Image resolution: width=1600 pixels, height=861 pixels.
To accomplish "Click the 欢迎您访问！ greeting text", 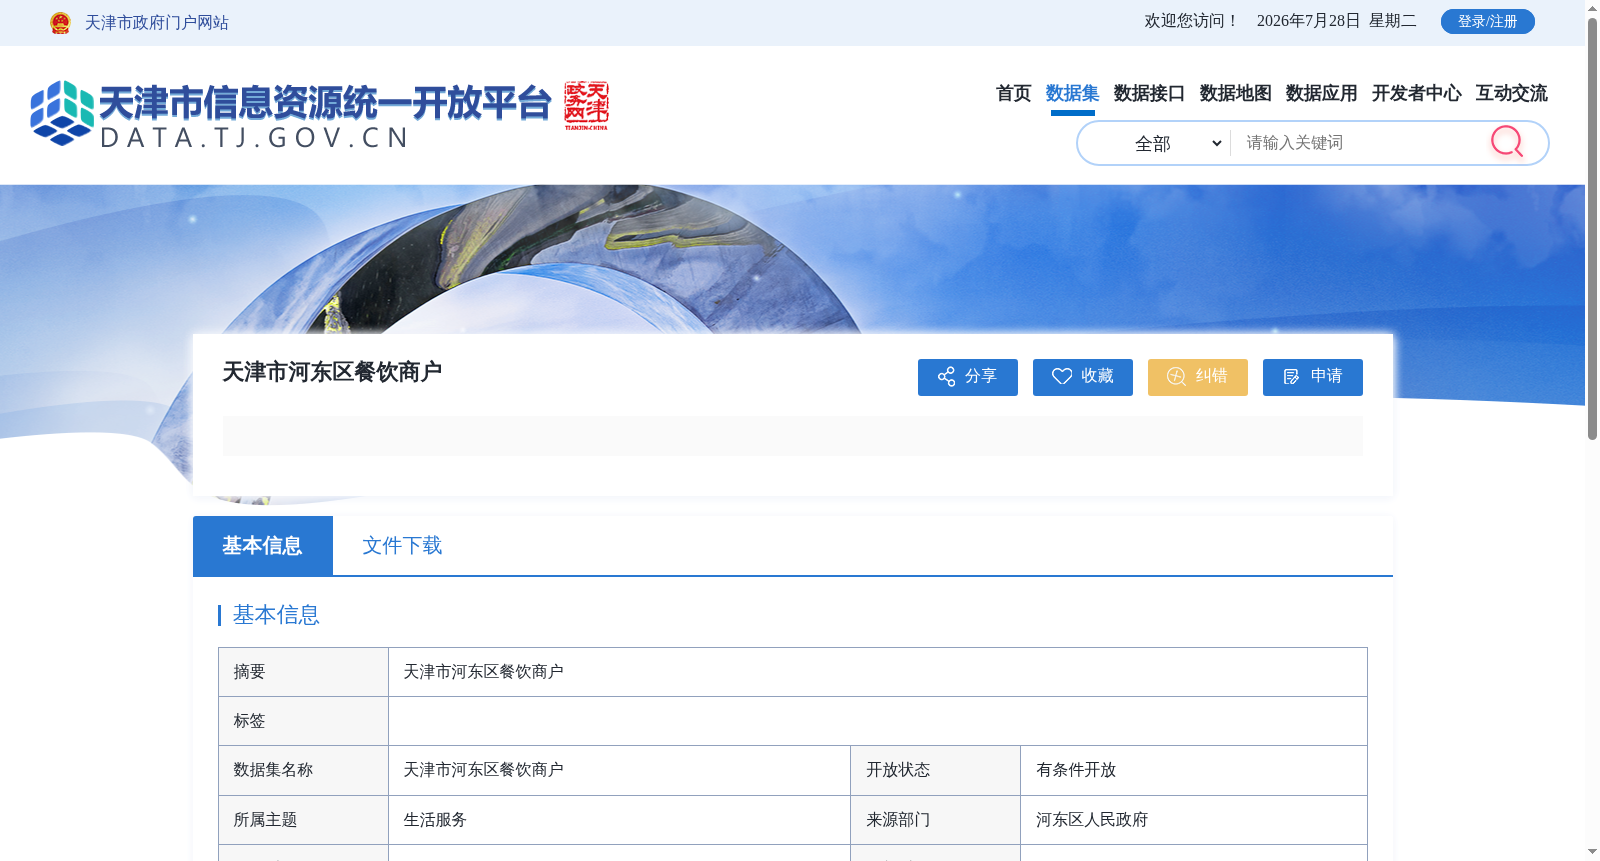I will click(x=1192, y=21).
